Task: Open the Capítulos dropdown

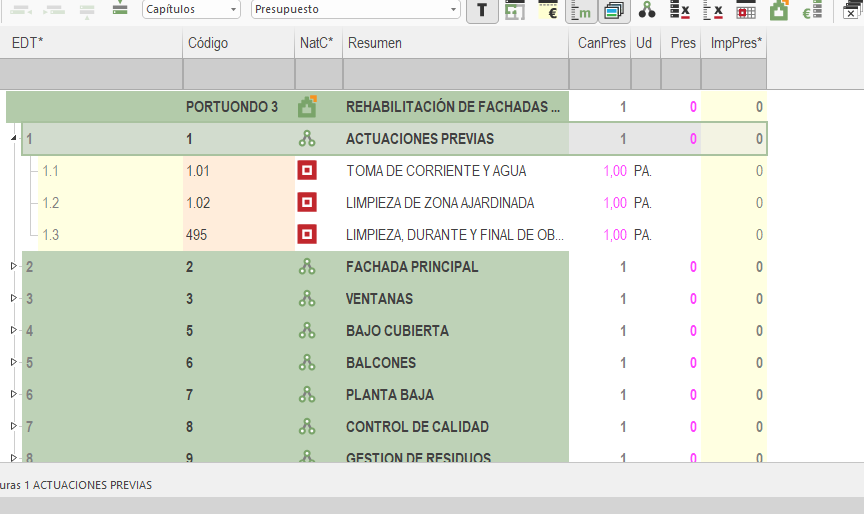Action: [x=192, y=9]
